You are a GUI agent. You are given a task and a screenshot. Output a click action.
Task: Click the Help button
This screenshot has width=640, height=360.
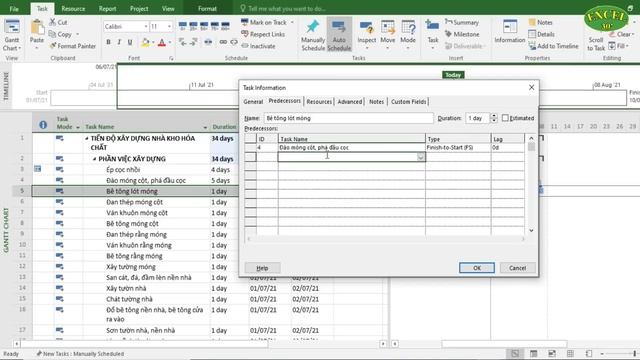262,268
